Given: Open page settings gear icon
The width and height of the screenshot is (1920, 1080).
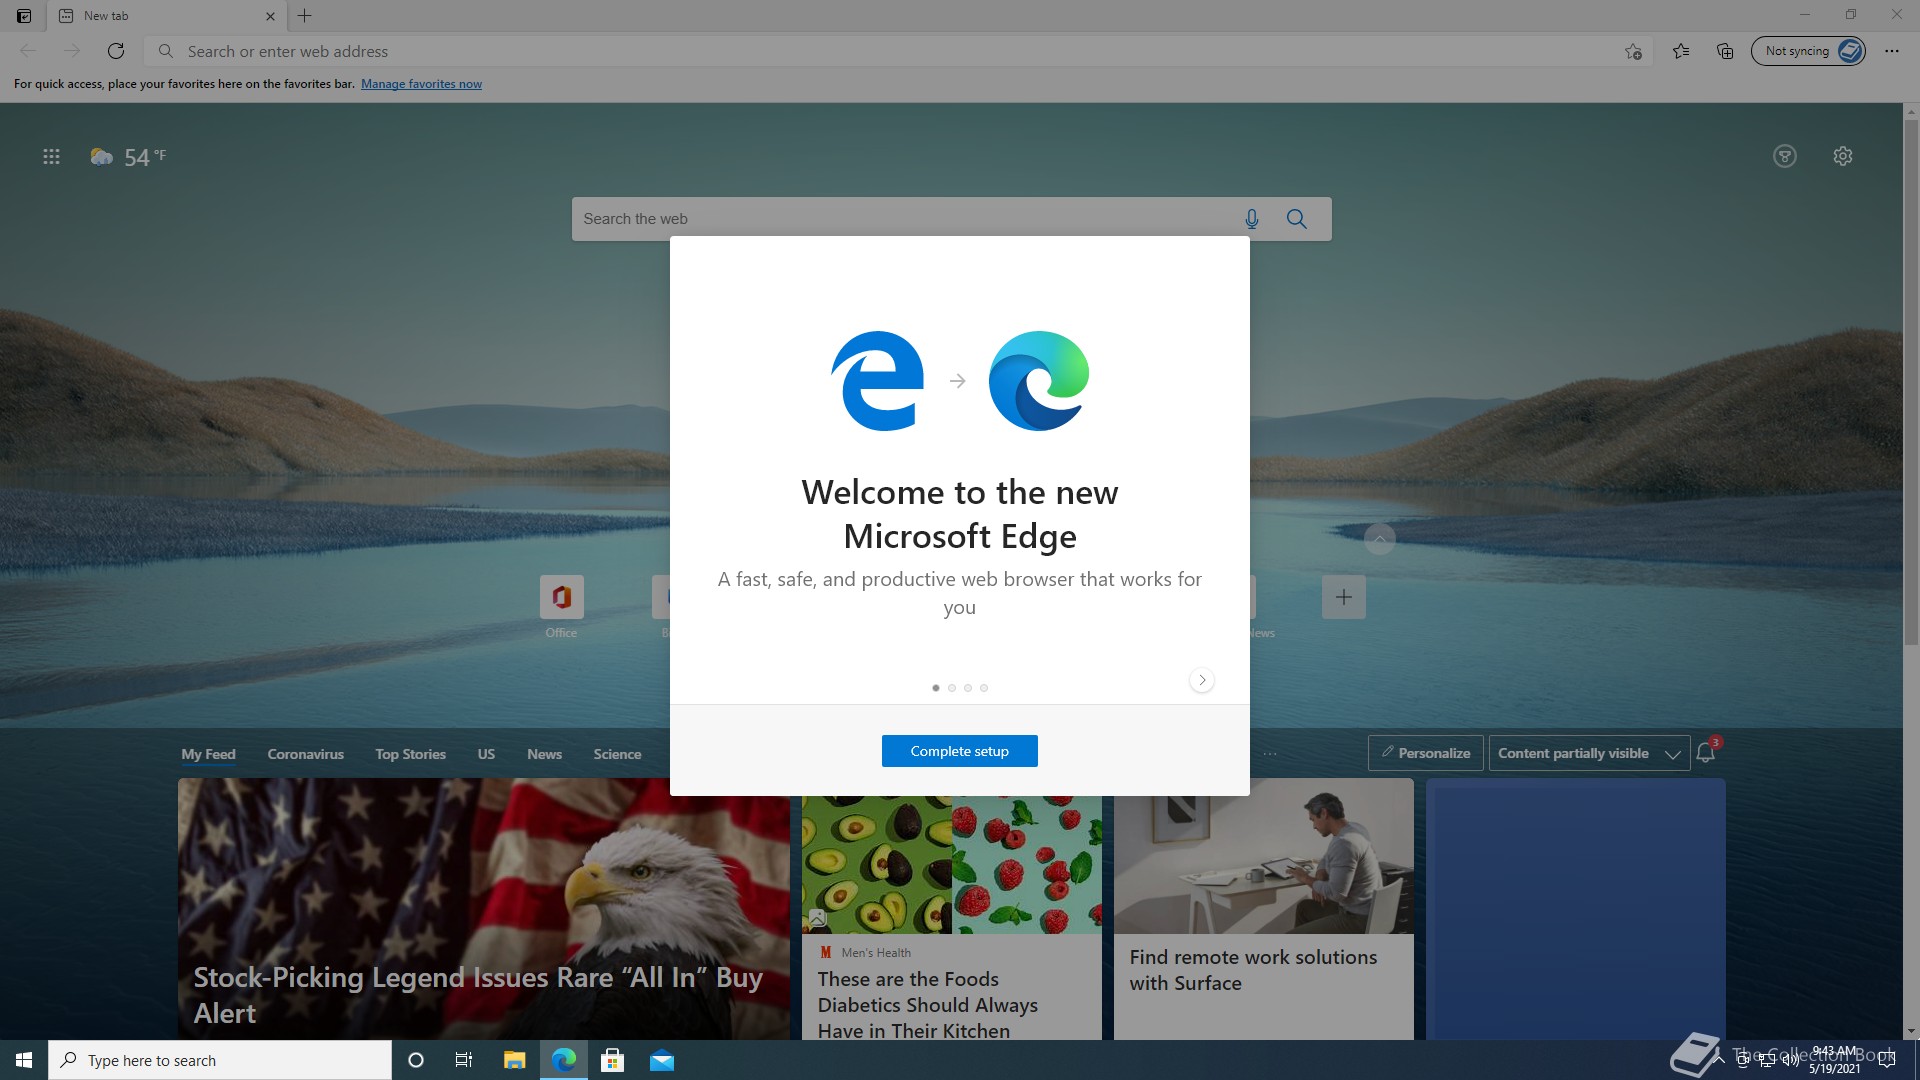Looking at the screenshot, I should tap(1843, 156).
